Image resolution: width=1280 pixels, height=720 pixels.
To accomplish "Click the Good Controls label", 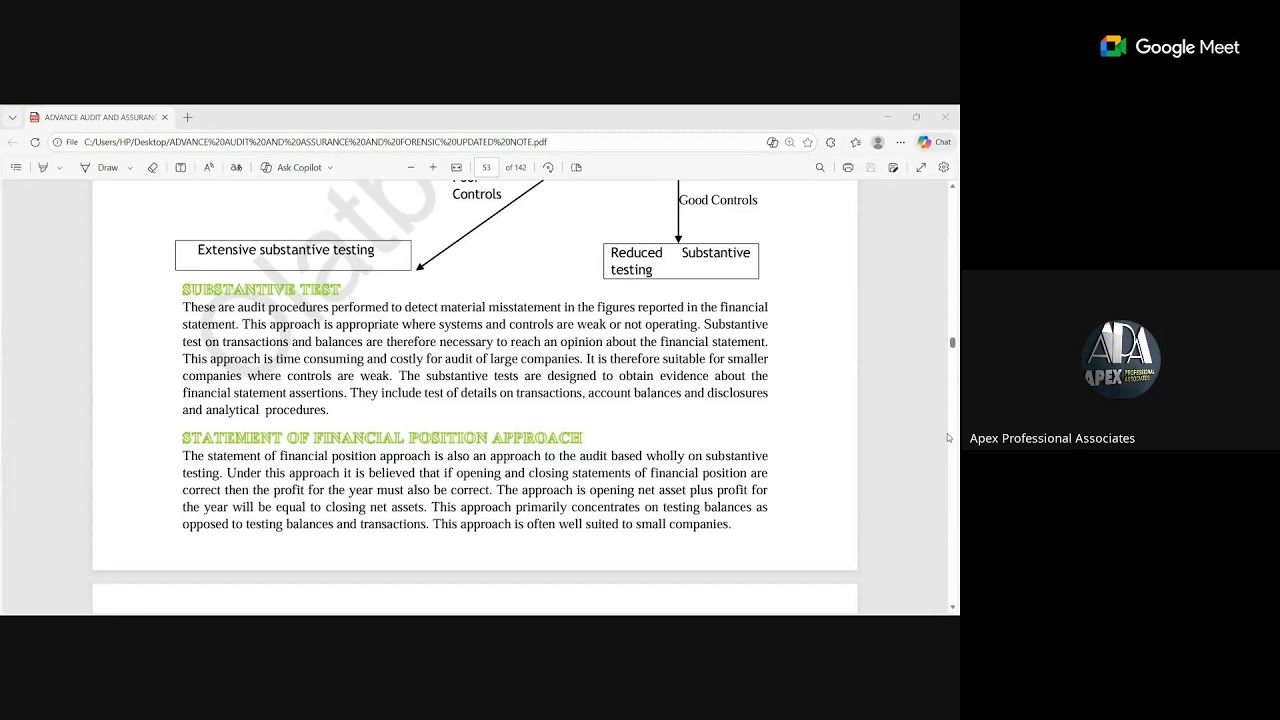I will pyautogui.click(x=718, y=200).
